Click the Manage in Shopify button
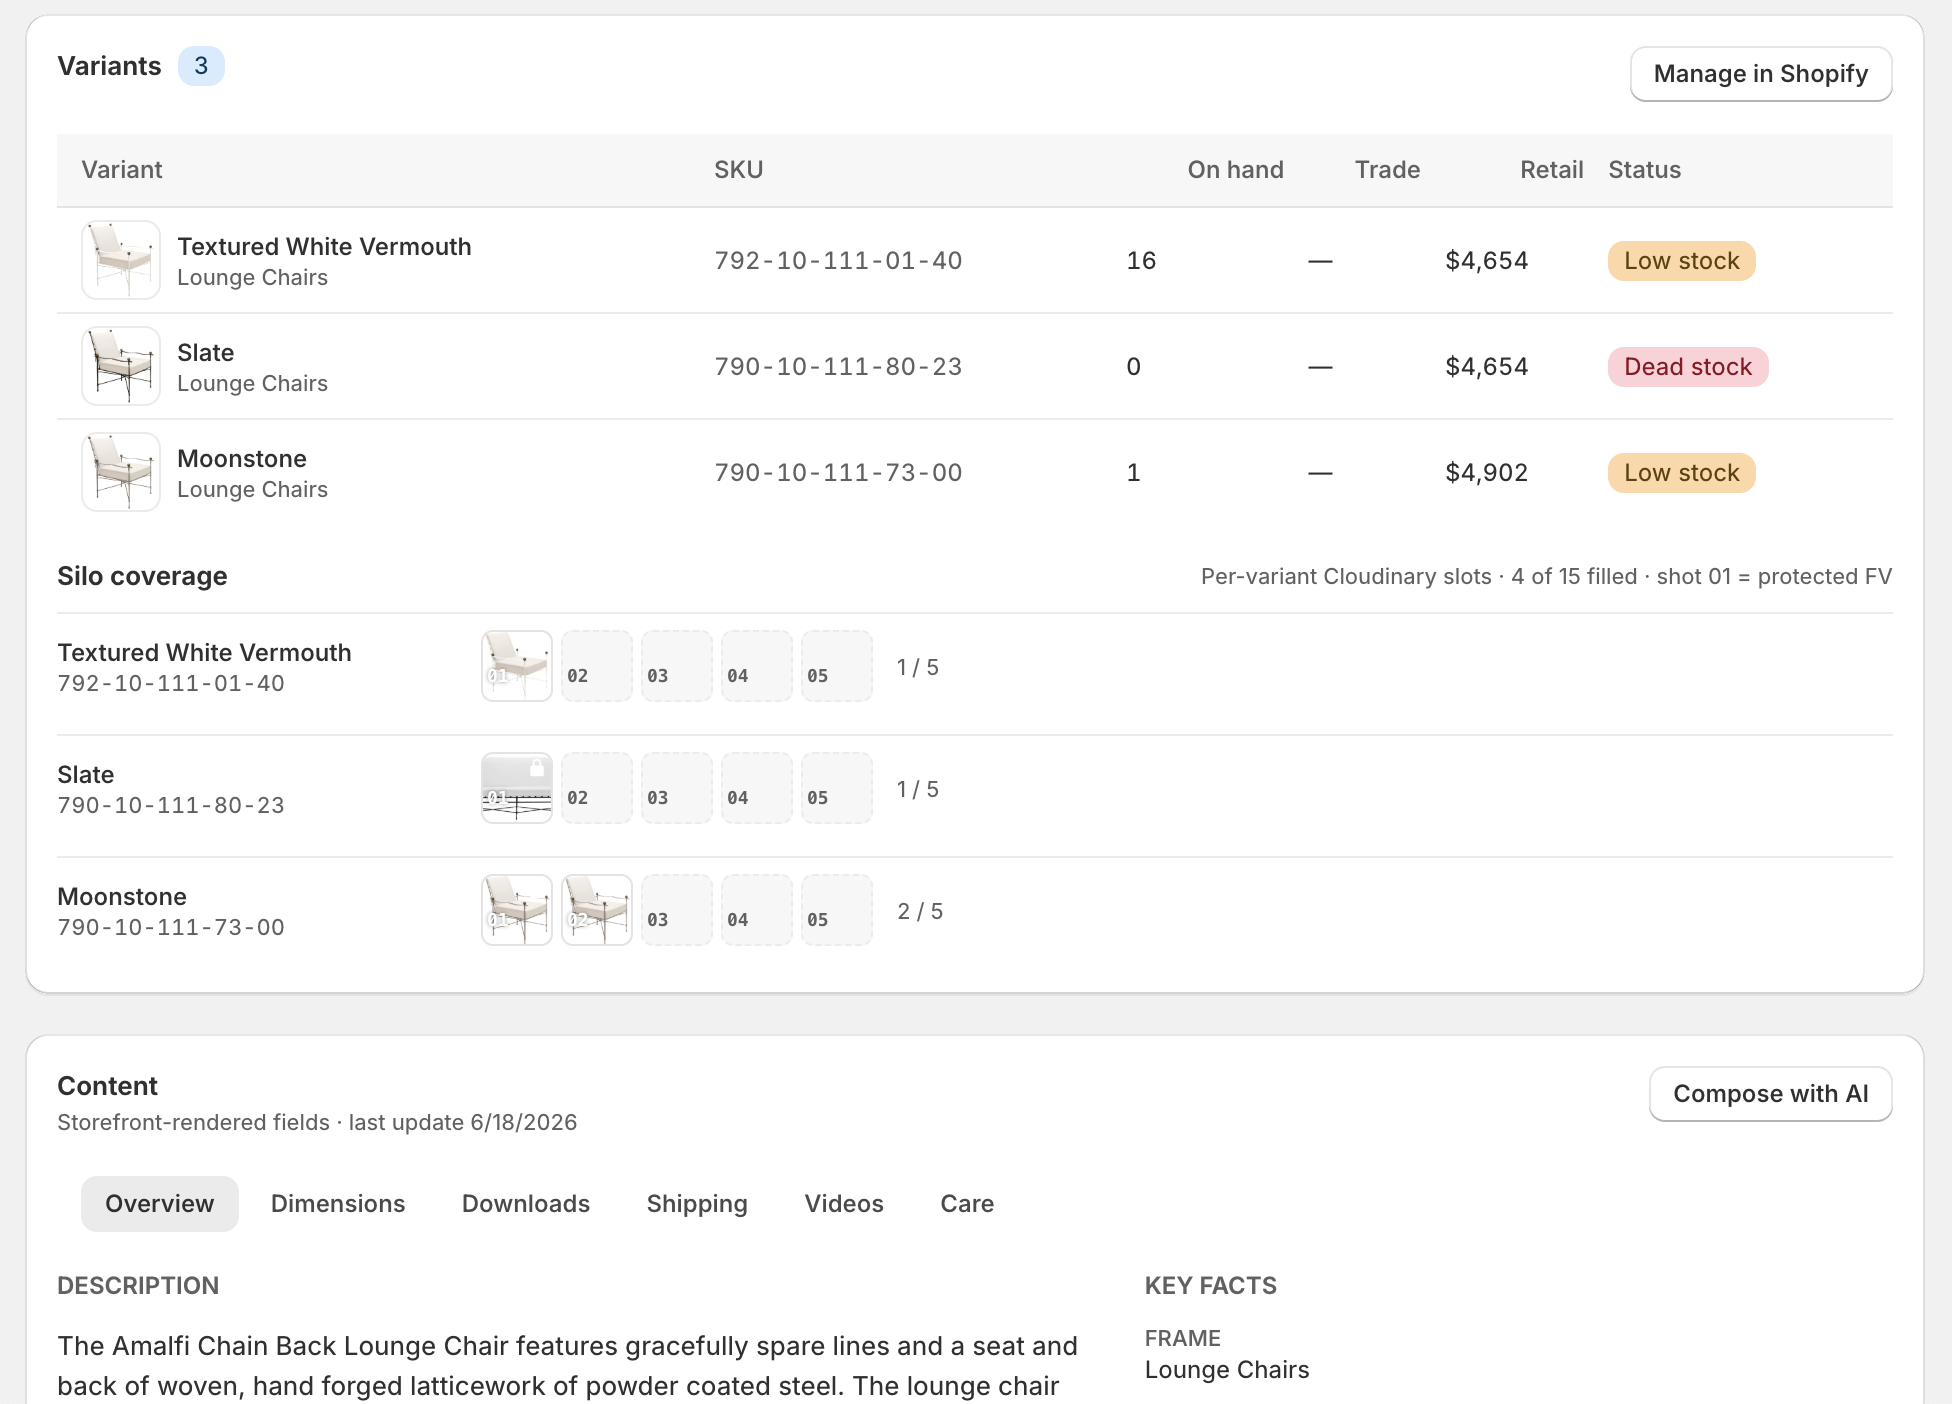Image resolution: width=1952 pixels, height=1404 pixels. click(x=1761, y=74)
